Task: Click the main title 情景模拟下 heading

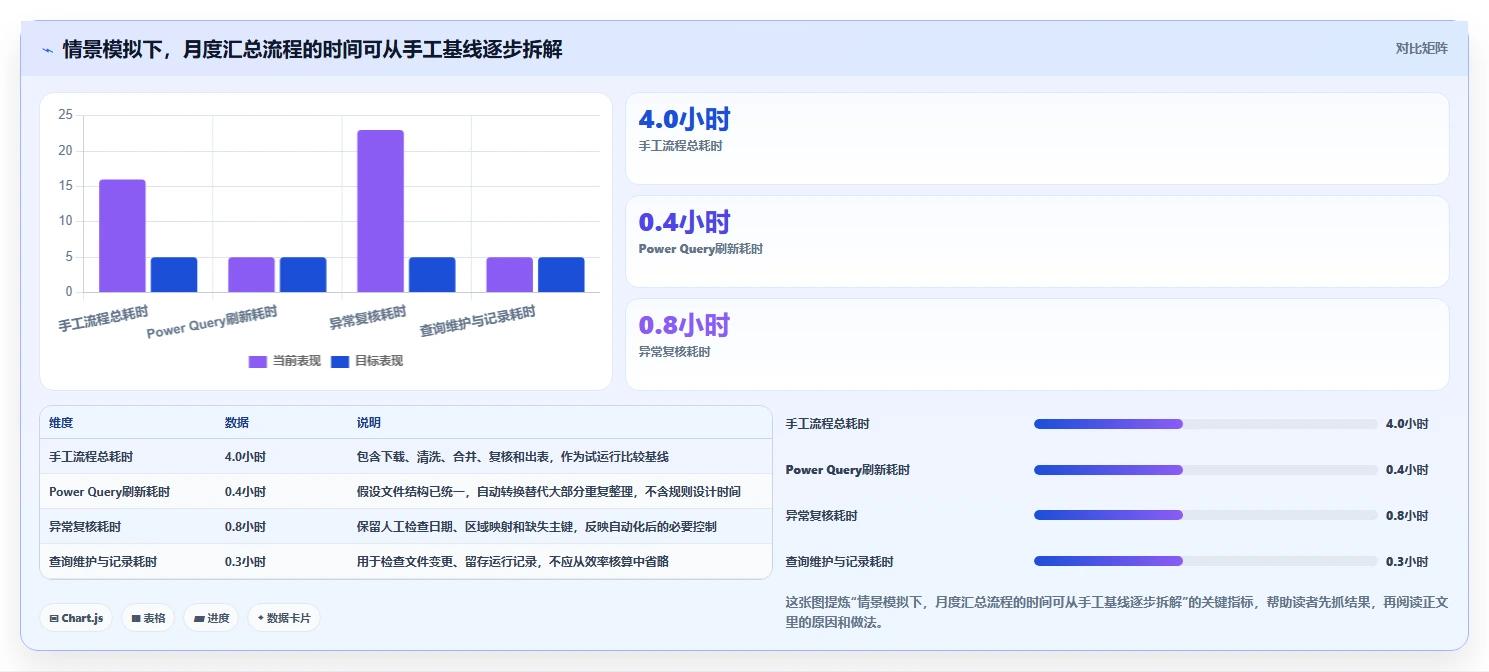Action: click(x=312, y=49)
